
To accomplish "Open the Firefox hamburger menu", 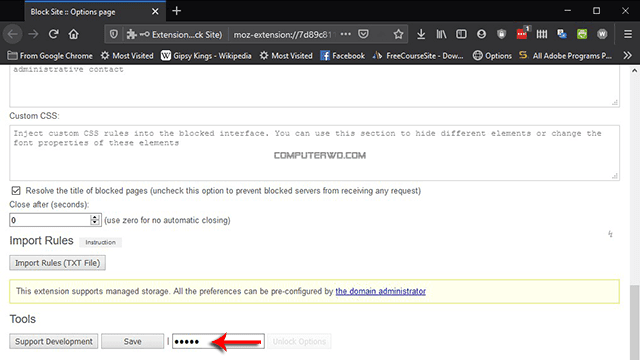I will 628,34.
